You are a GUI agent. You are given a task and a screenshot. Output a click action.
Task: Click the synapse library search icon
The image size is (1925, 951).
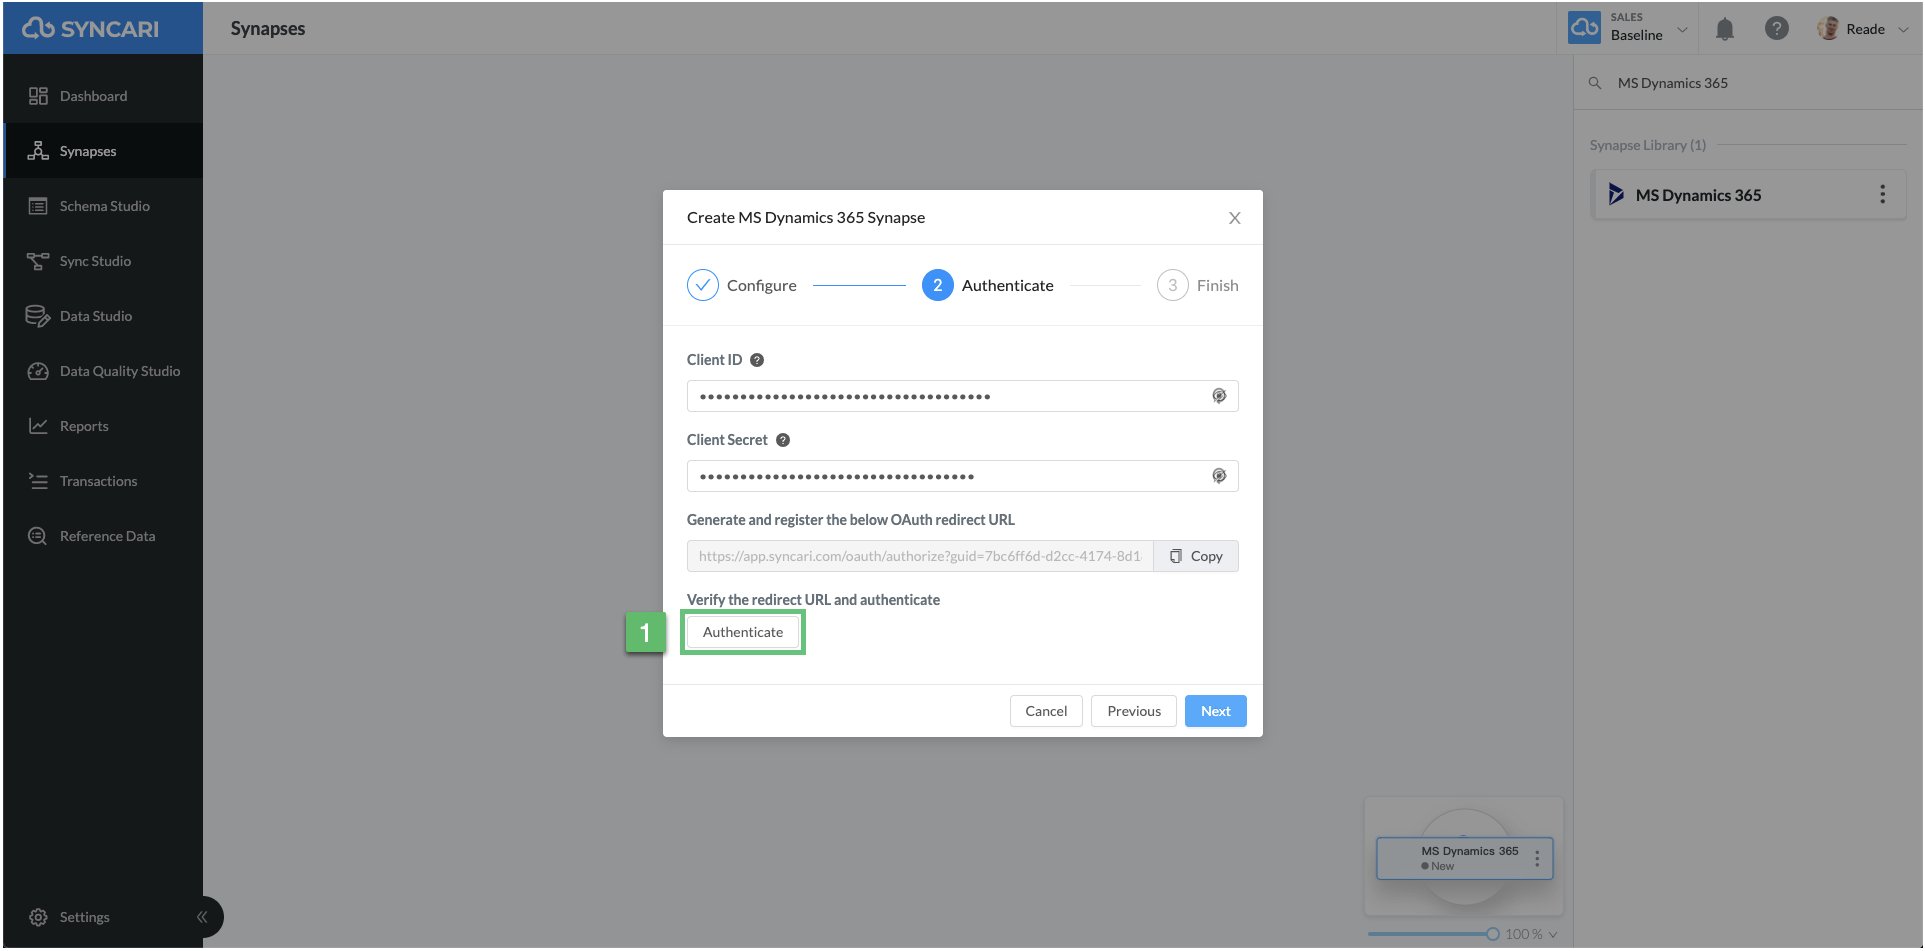point(1595,83)
